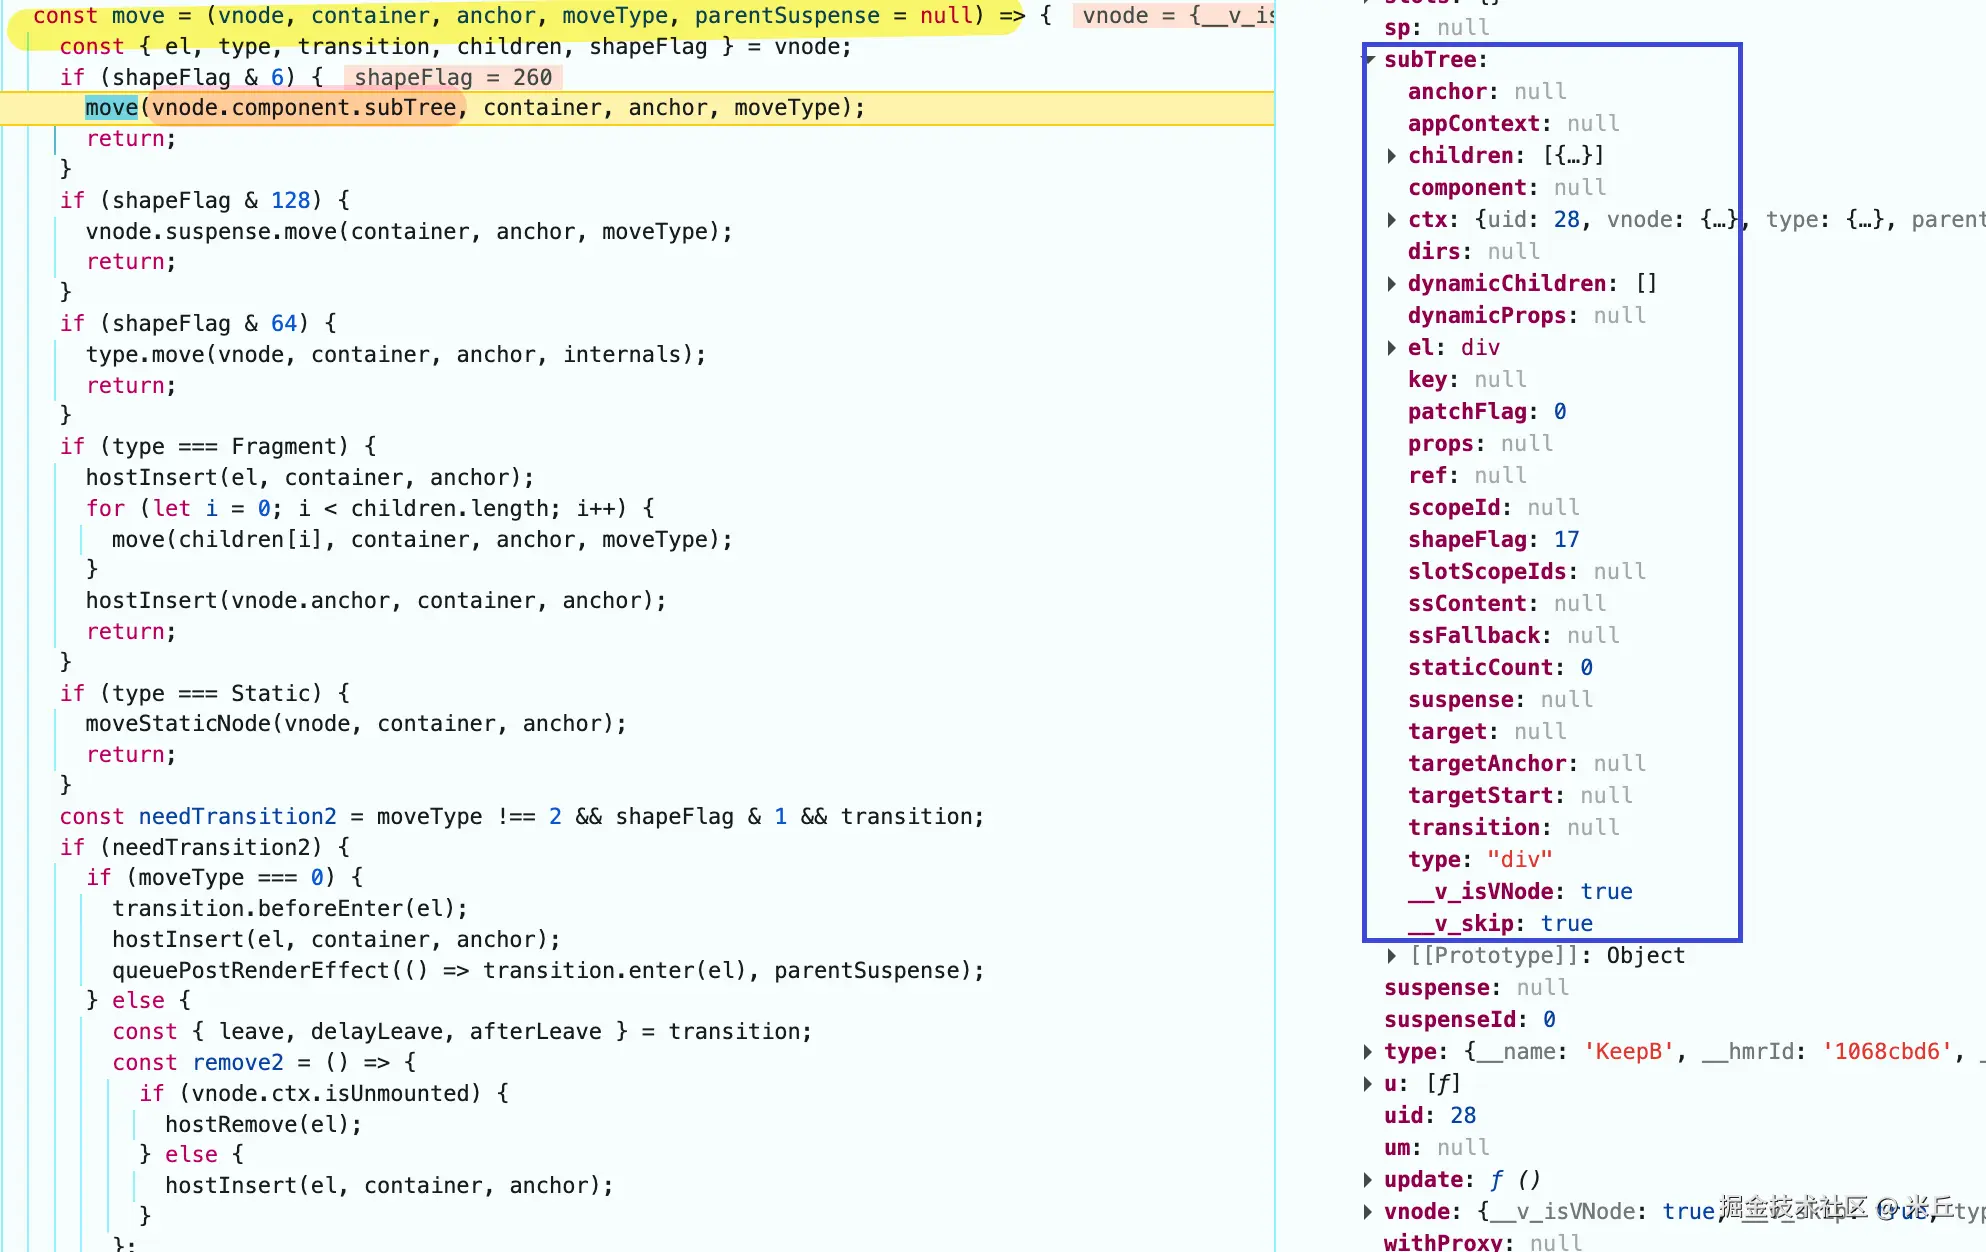Screen dimensions: 1986x1252
Task: Click the line moveStaticNode(vnode, container, anchor);
Action: click(356, 724)
